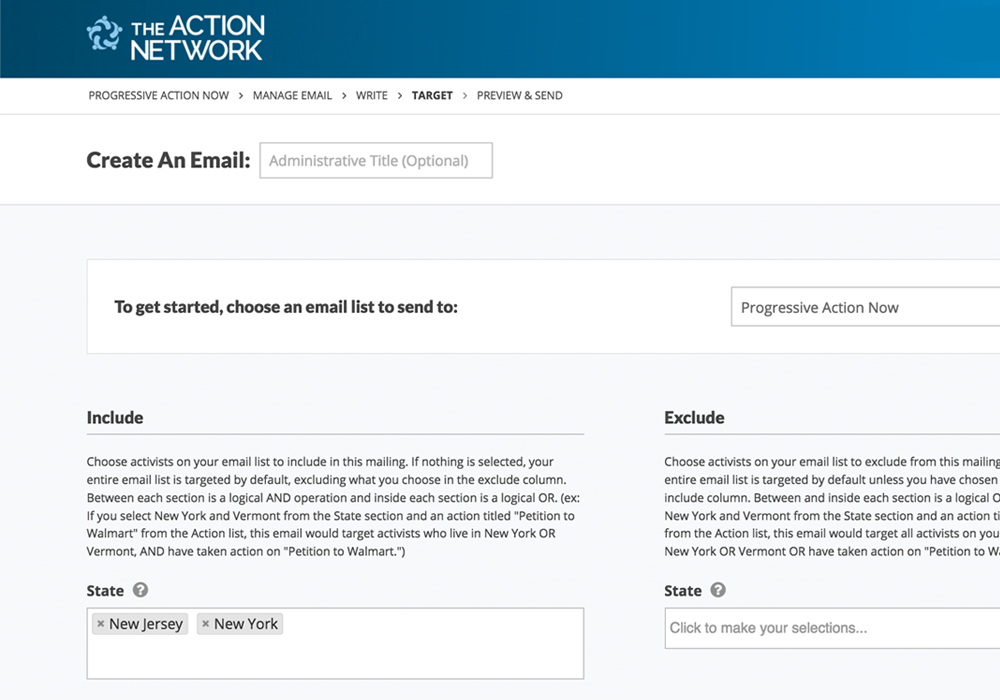This screenshot has height=700, width=1000.
Task: Remove the New York state tag
Action: click(205, 624)
